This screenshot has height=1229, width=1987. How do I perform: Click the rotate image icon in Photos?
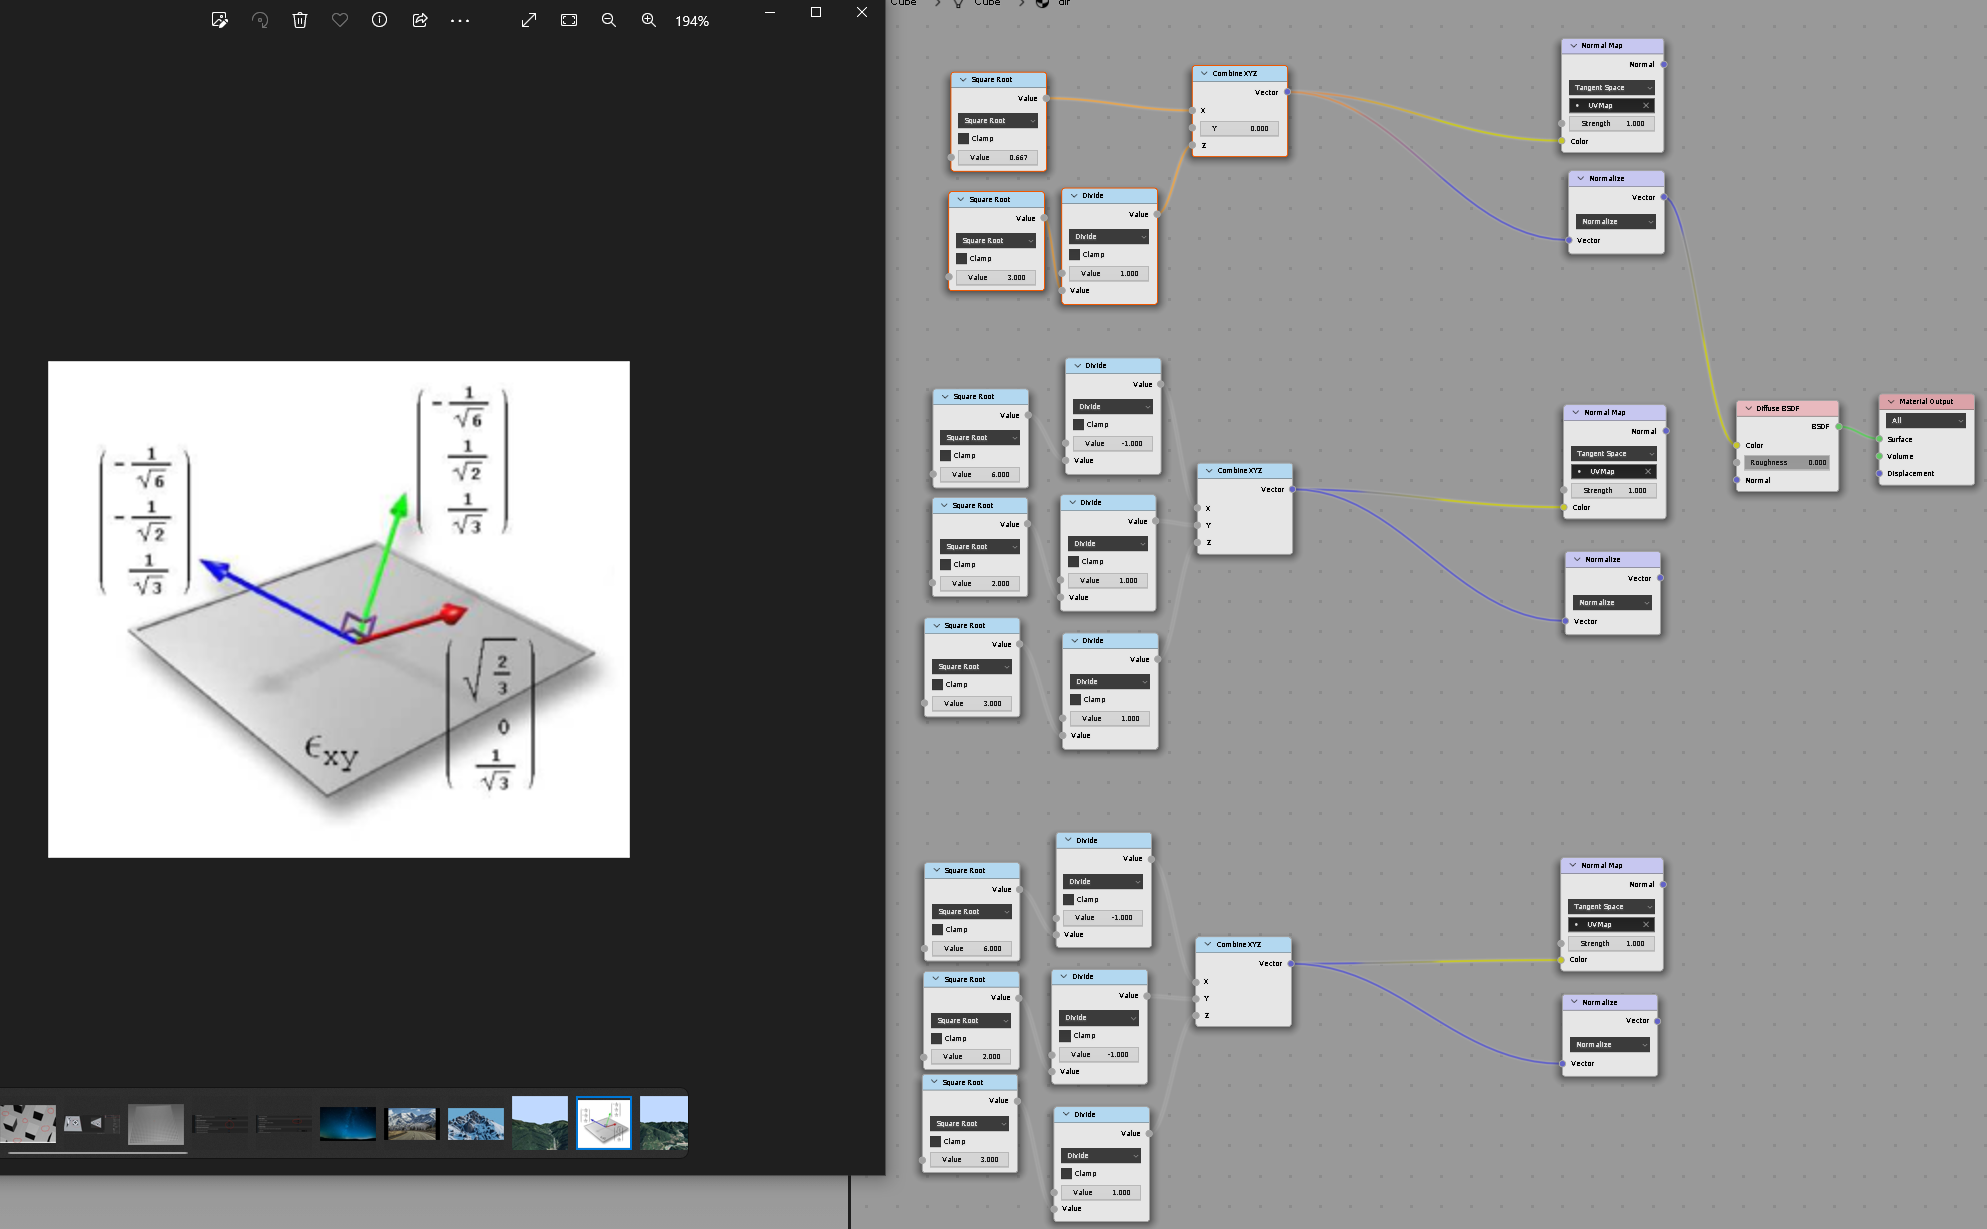click(x=260, y=20)
